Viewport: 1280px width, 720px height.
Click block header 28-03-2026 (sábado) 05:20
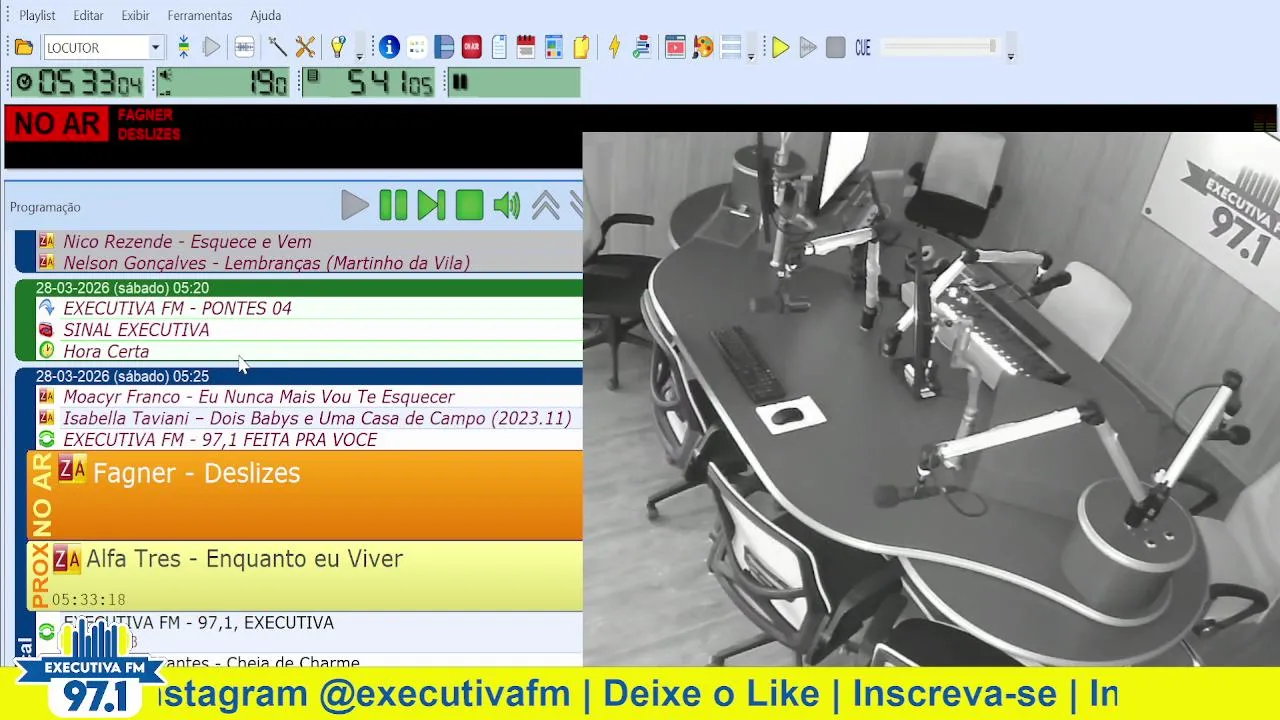pos(308,288)
